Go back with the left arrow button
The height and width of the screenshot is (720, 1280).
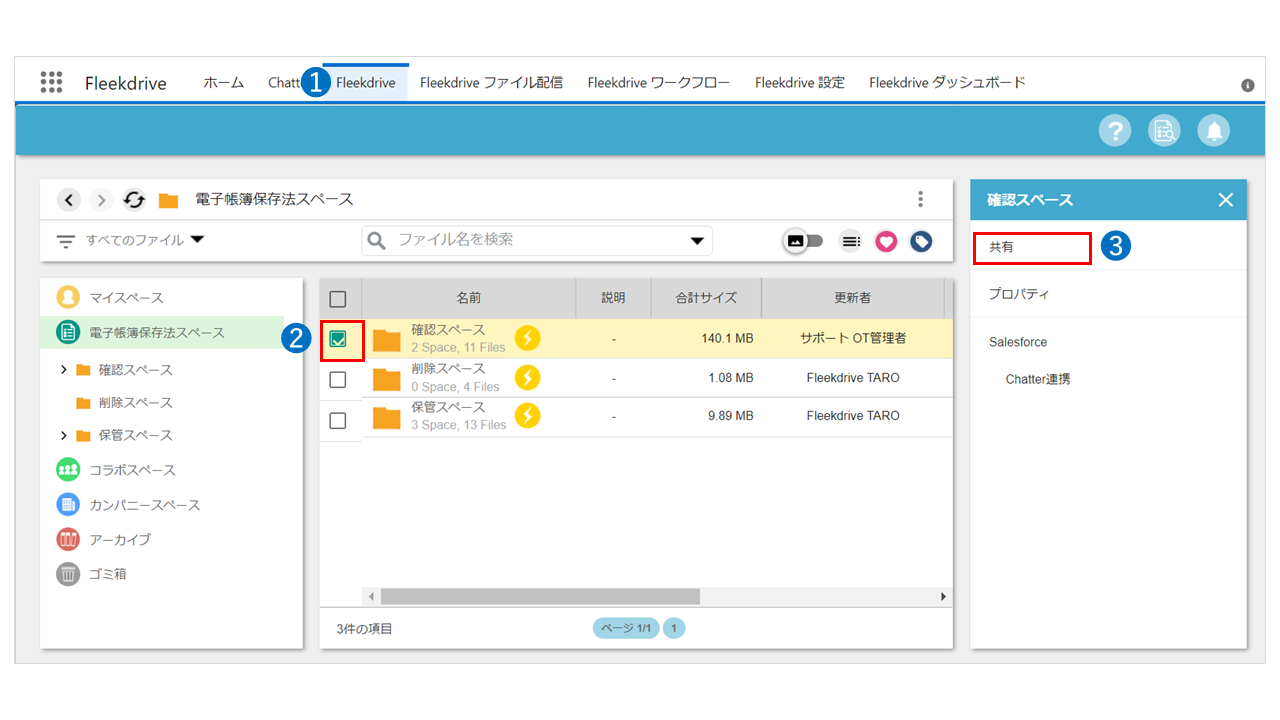[x=69, y=200]
